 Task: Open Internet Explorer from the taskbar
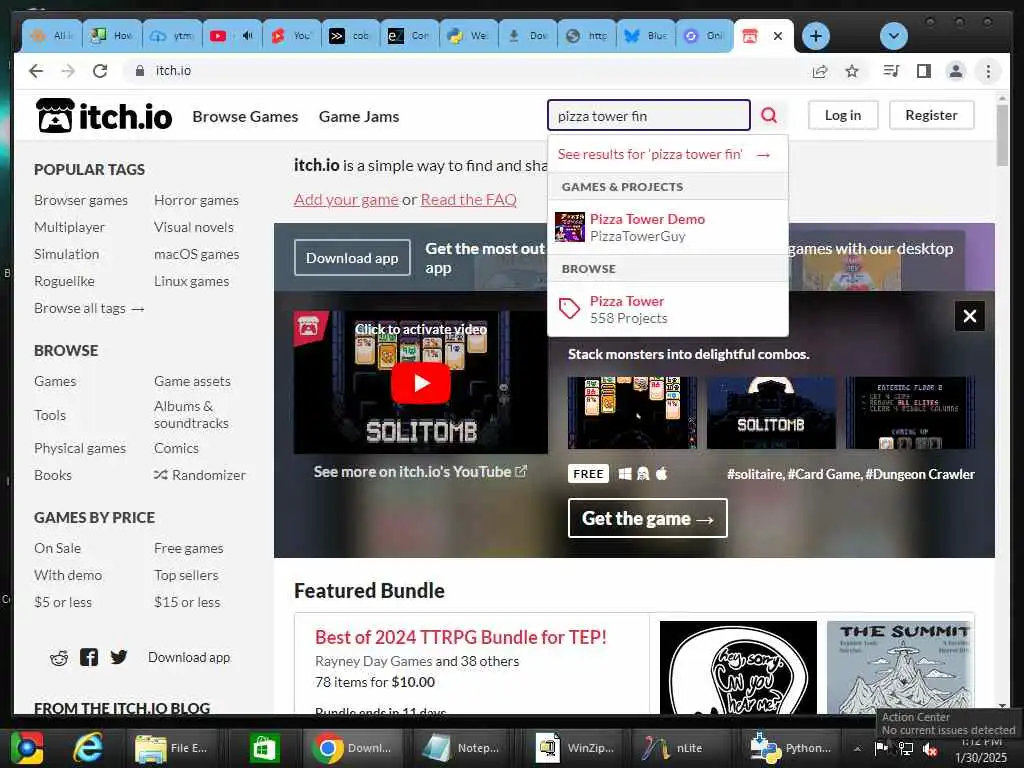(87, 748)
